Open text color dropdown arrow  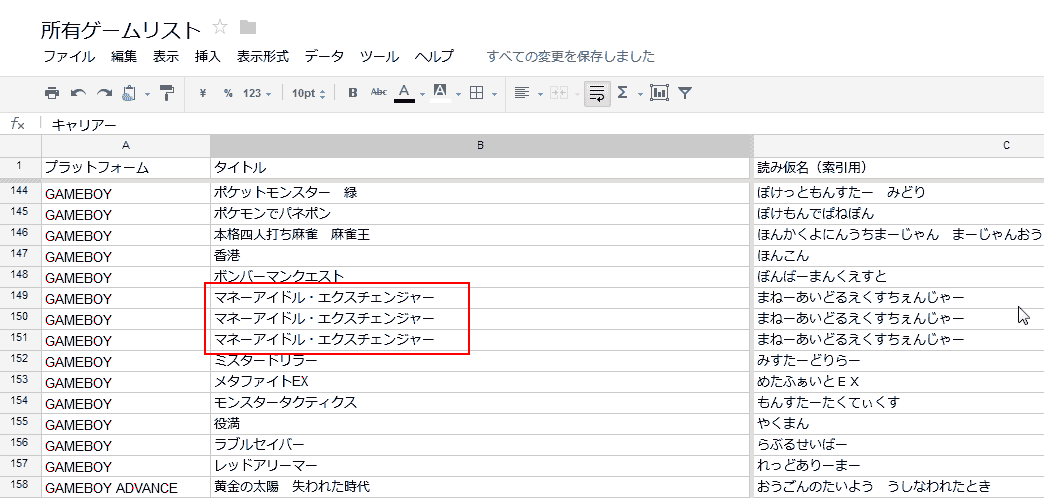[x=422, y=95]
